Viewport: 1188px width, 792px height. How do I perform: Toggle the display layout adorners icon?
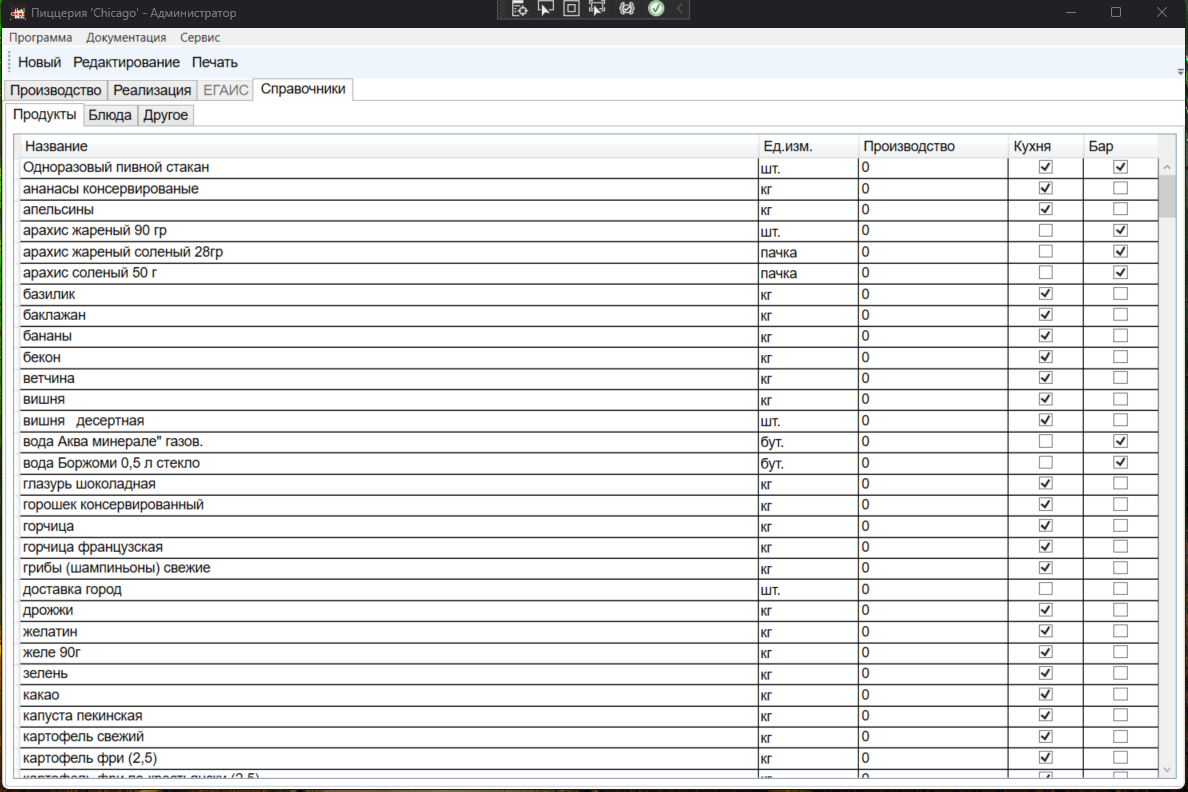(x=571, y=9)
